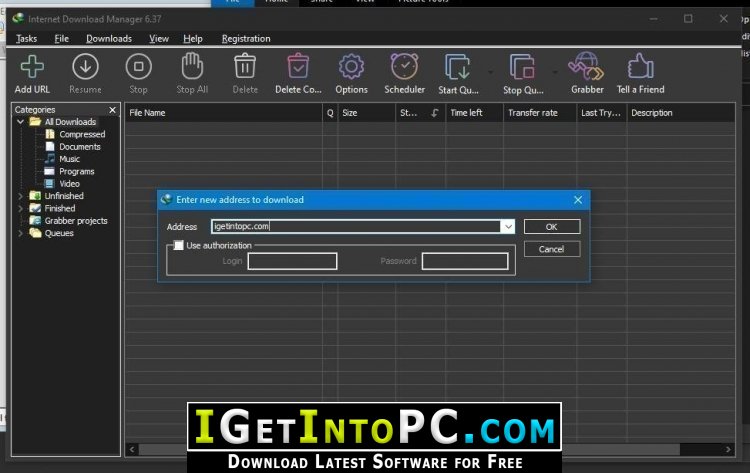The width and height of the screenshot is (750, 473).
Task: Click the Stop Queue icon
Action: 522,66
